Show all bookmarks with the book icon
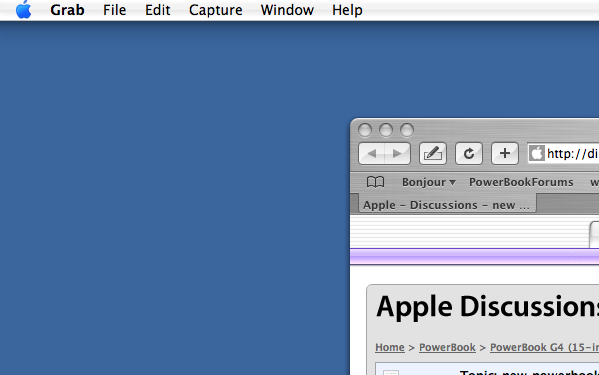The width and height of the screenshot is (599, 375). pos(376,182)
